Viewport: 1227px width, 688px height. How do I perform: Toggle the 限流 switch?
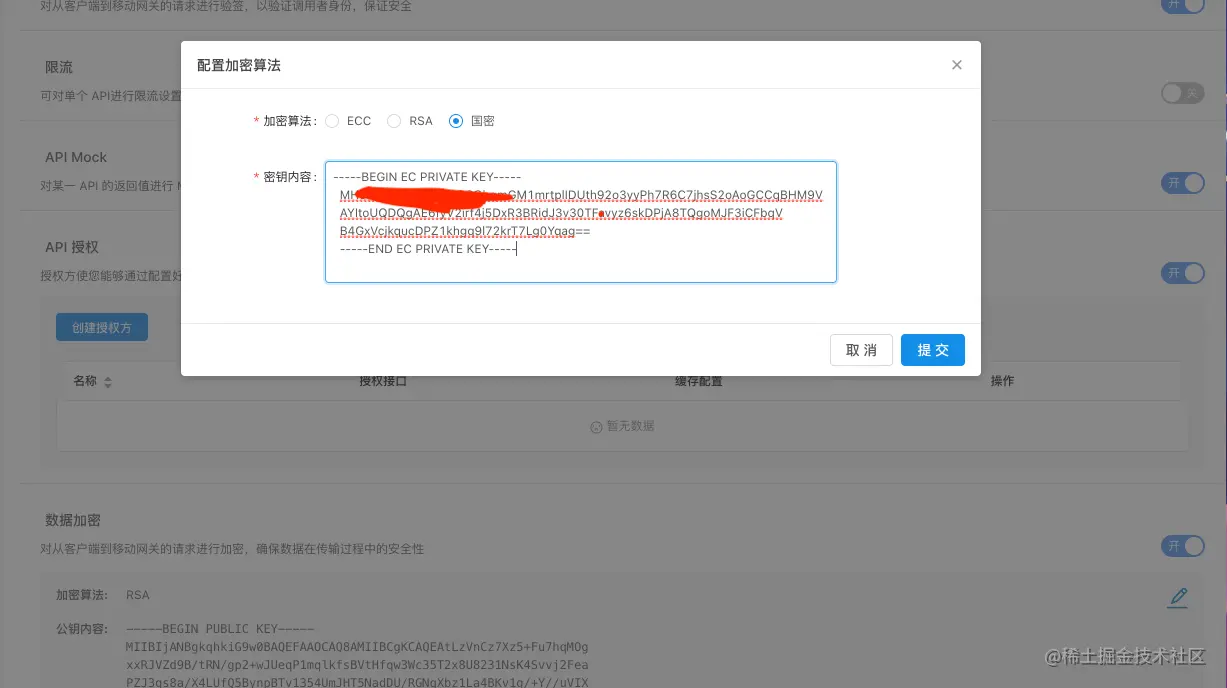[x=1183, y=93]
